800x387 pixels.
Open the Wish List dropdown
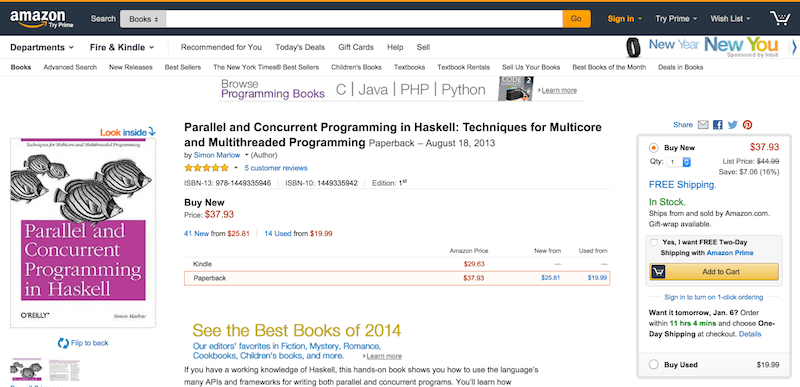coord(731,19)
